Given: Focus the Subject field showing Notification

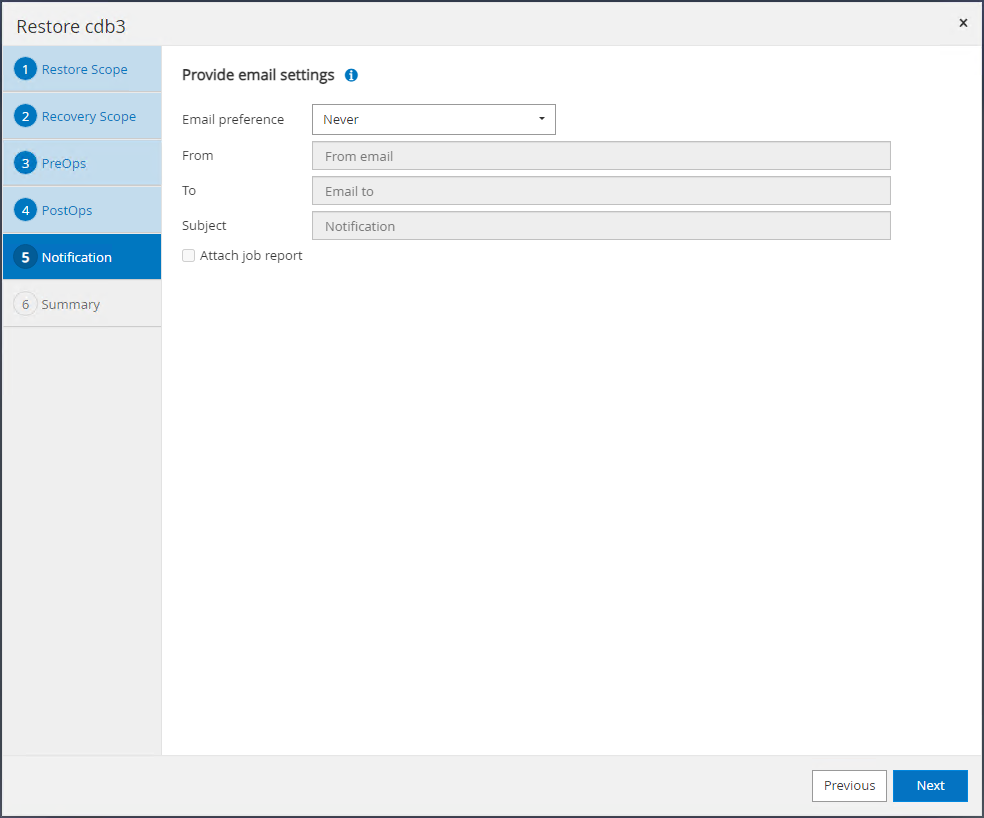Looking at the screenshot, I should tap(600, 226).
